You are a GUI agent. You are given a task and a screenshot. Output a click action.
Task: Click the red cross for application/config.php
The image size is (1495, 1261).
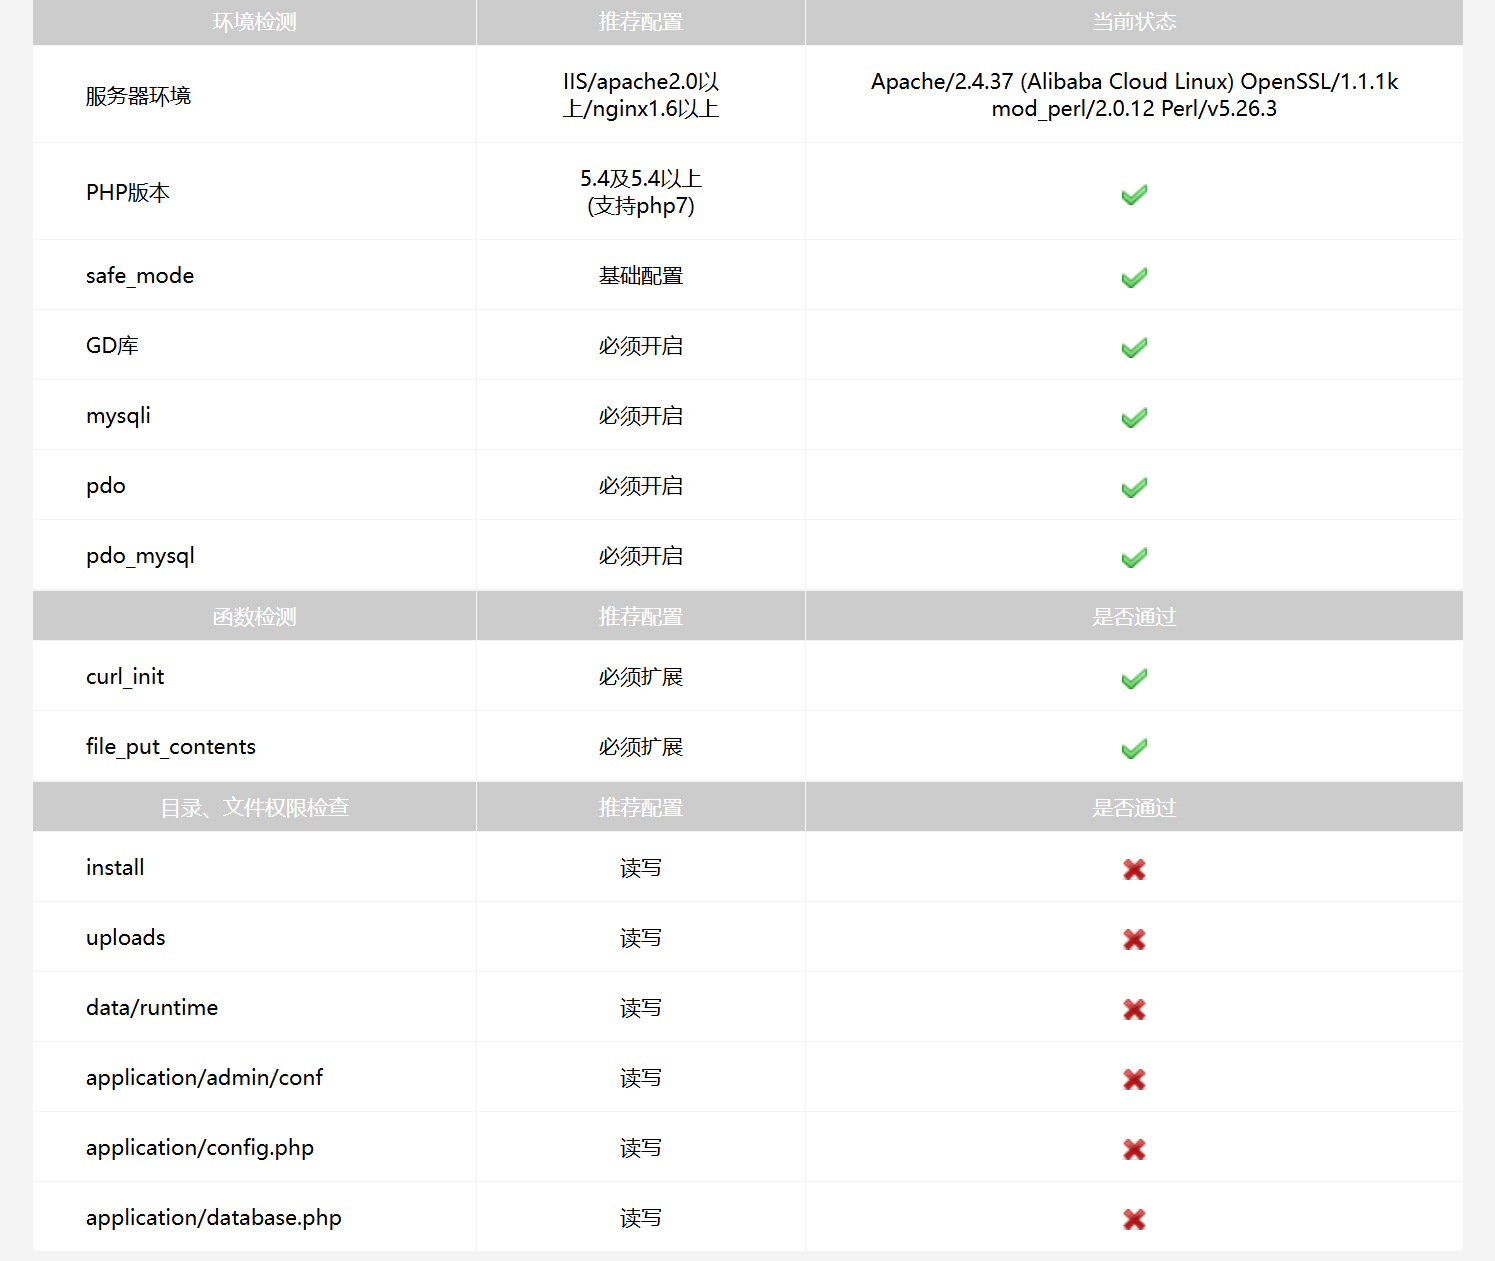(x=1134, y=1149)
